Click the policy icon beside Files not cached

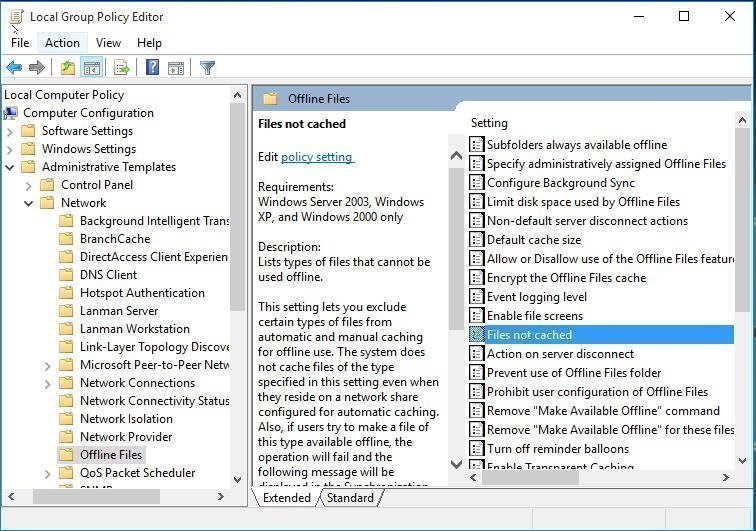pos(476,334)
